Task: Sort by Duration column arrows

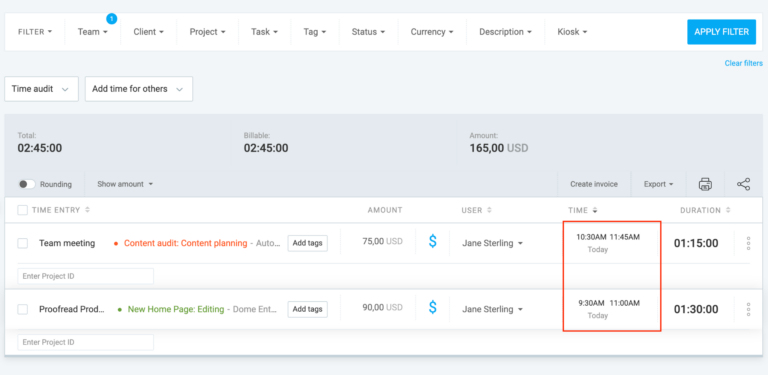Action: pyautogui.click(x=728, y=210)
